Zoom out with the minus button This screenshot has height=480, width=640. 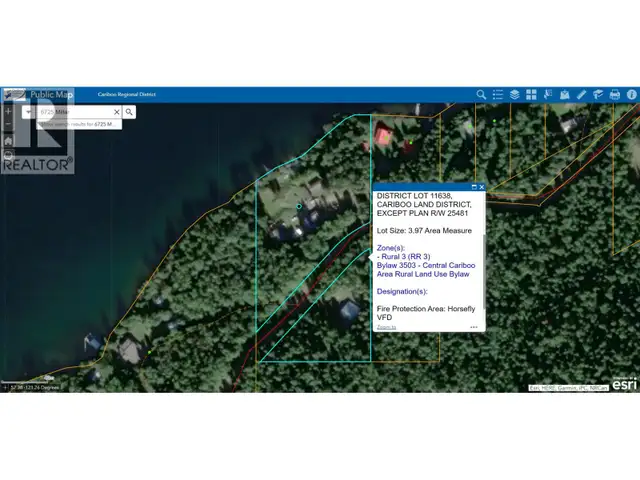click(8, 124)
